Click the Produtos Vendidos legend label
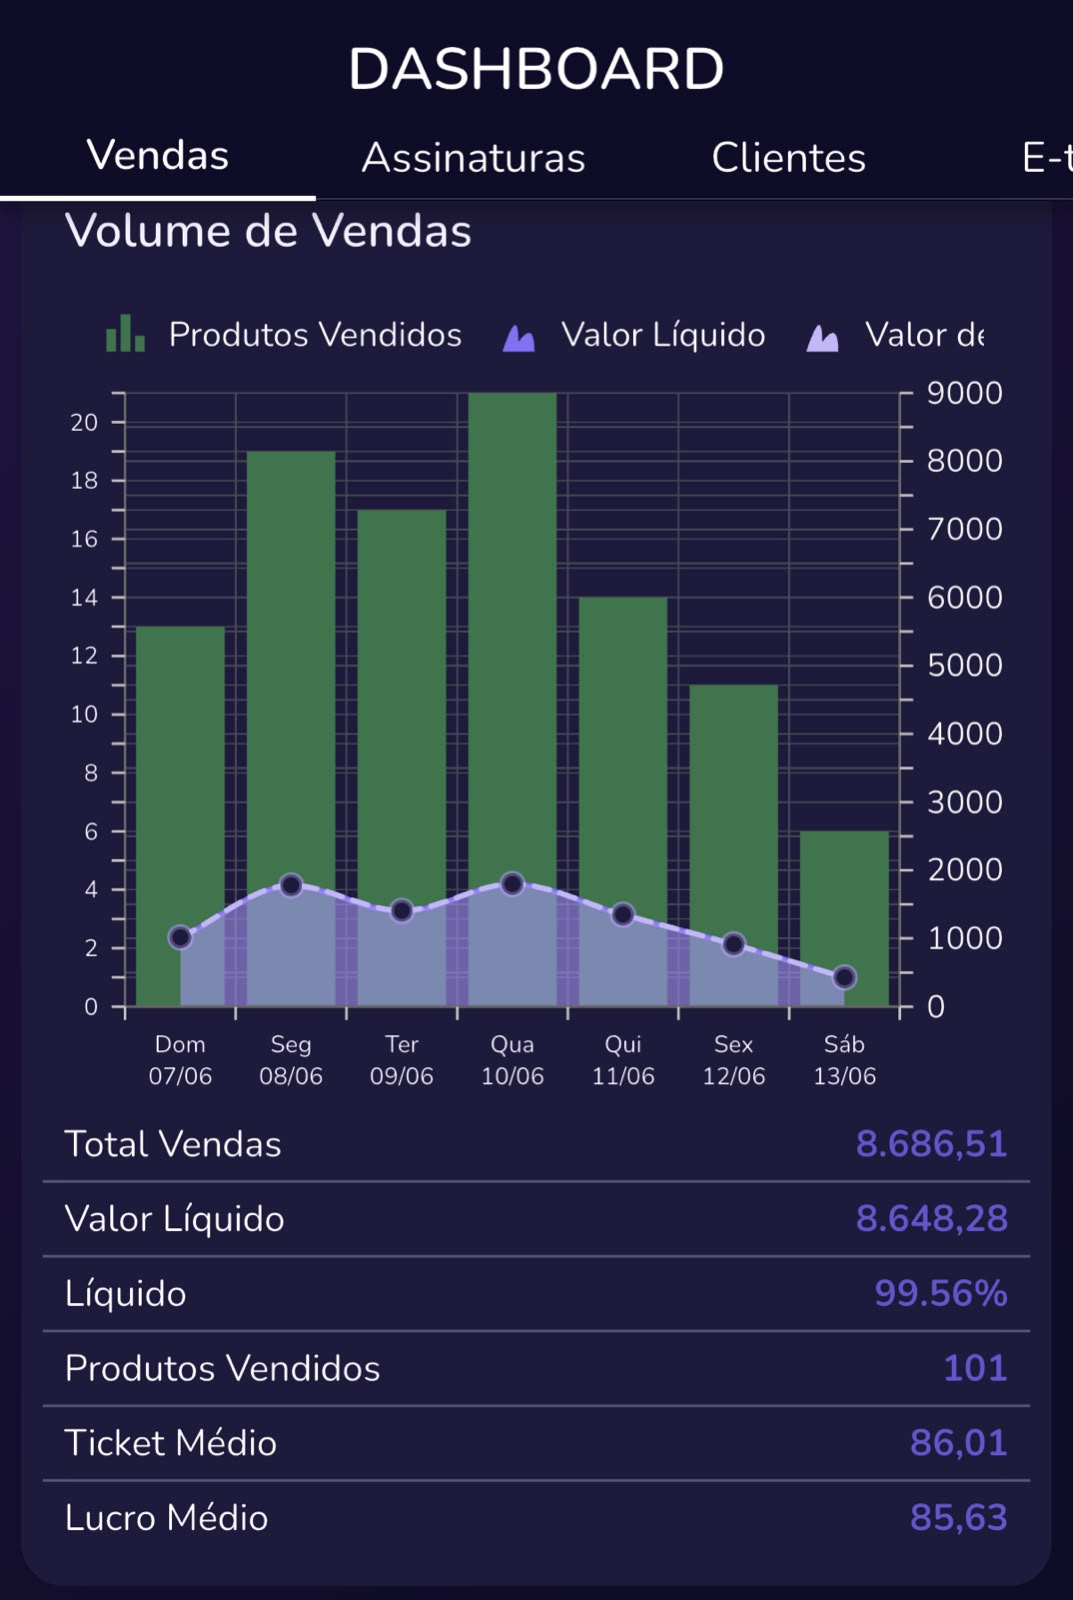1073x1600 pixels. pos(315,335)
